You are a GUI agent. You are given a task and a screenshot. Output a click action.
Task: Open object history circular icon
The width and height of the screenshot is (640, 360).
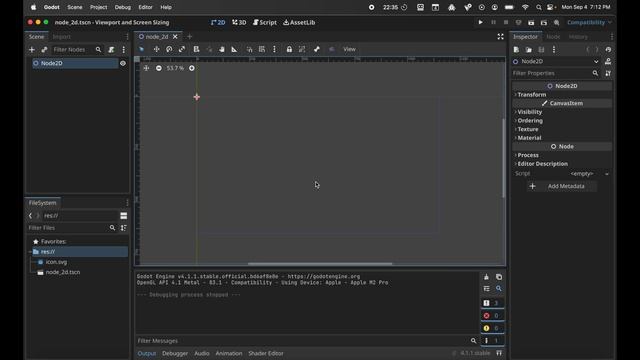(608, 50)
